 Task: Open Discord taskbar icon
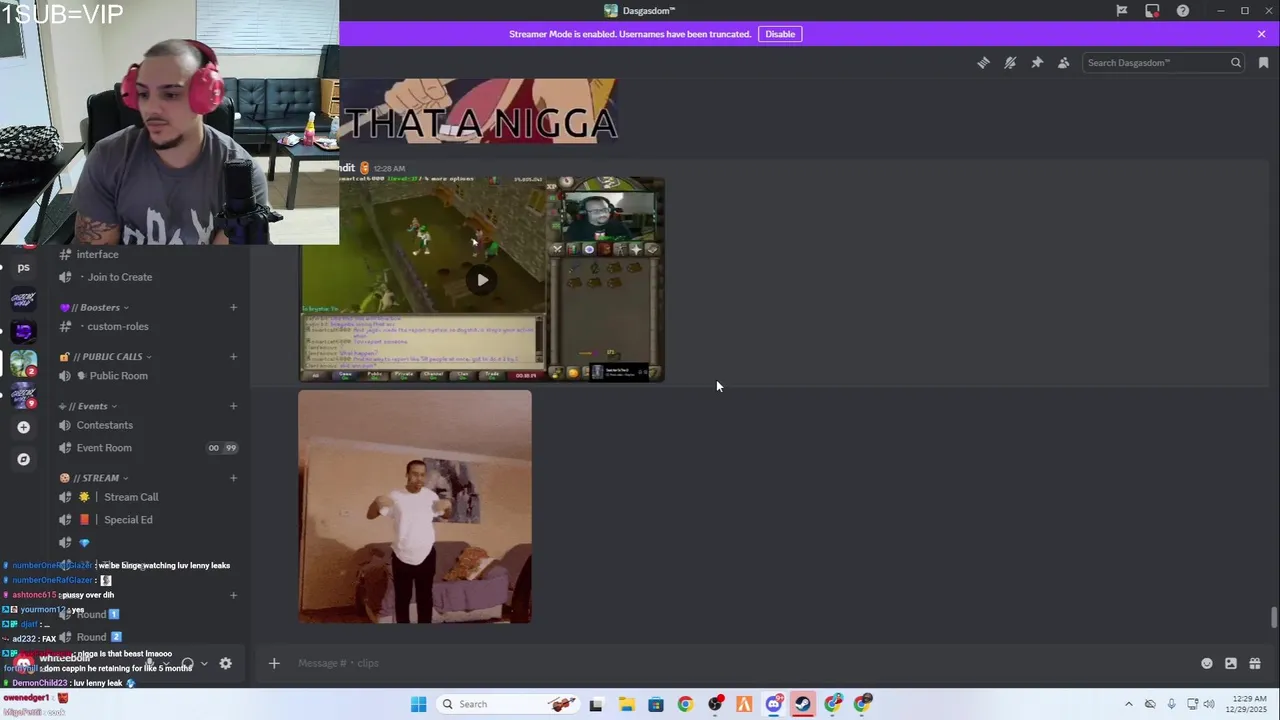[774, 704]
